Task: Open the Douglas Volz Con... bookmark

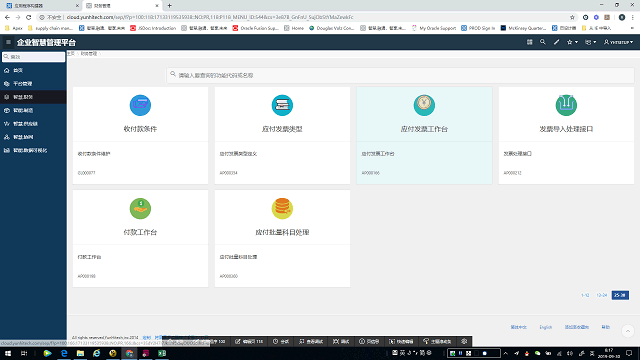Action: point(331,28)
